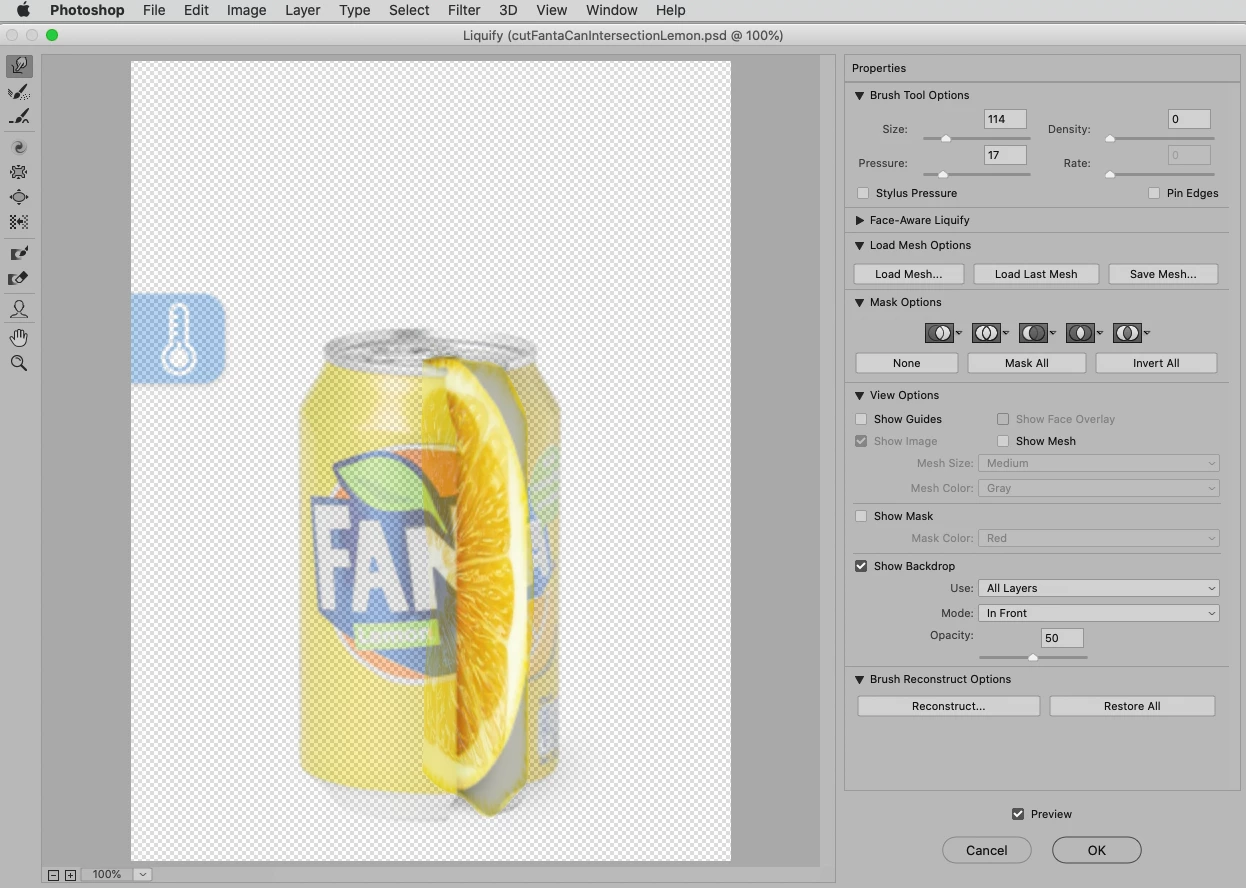Collapse View Options section
This screenshot has height=888, width=1246.
point(860,395)
